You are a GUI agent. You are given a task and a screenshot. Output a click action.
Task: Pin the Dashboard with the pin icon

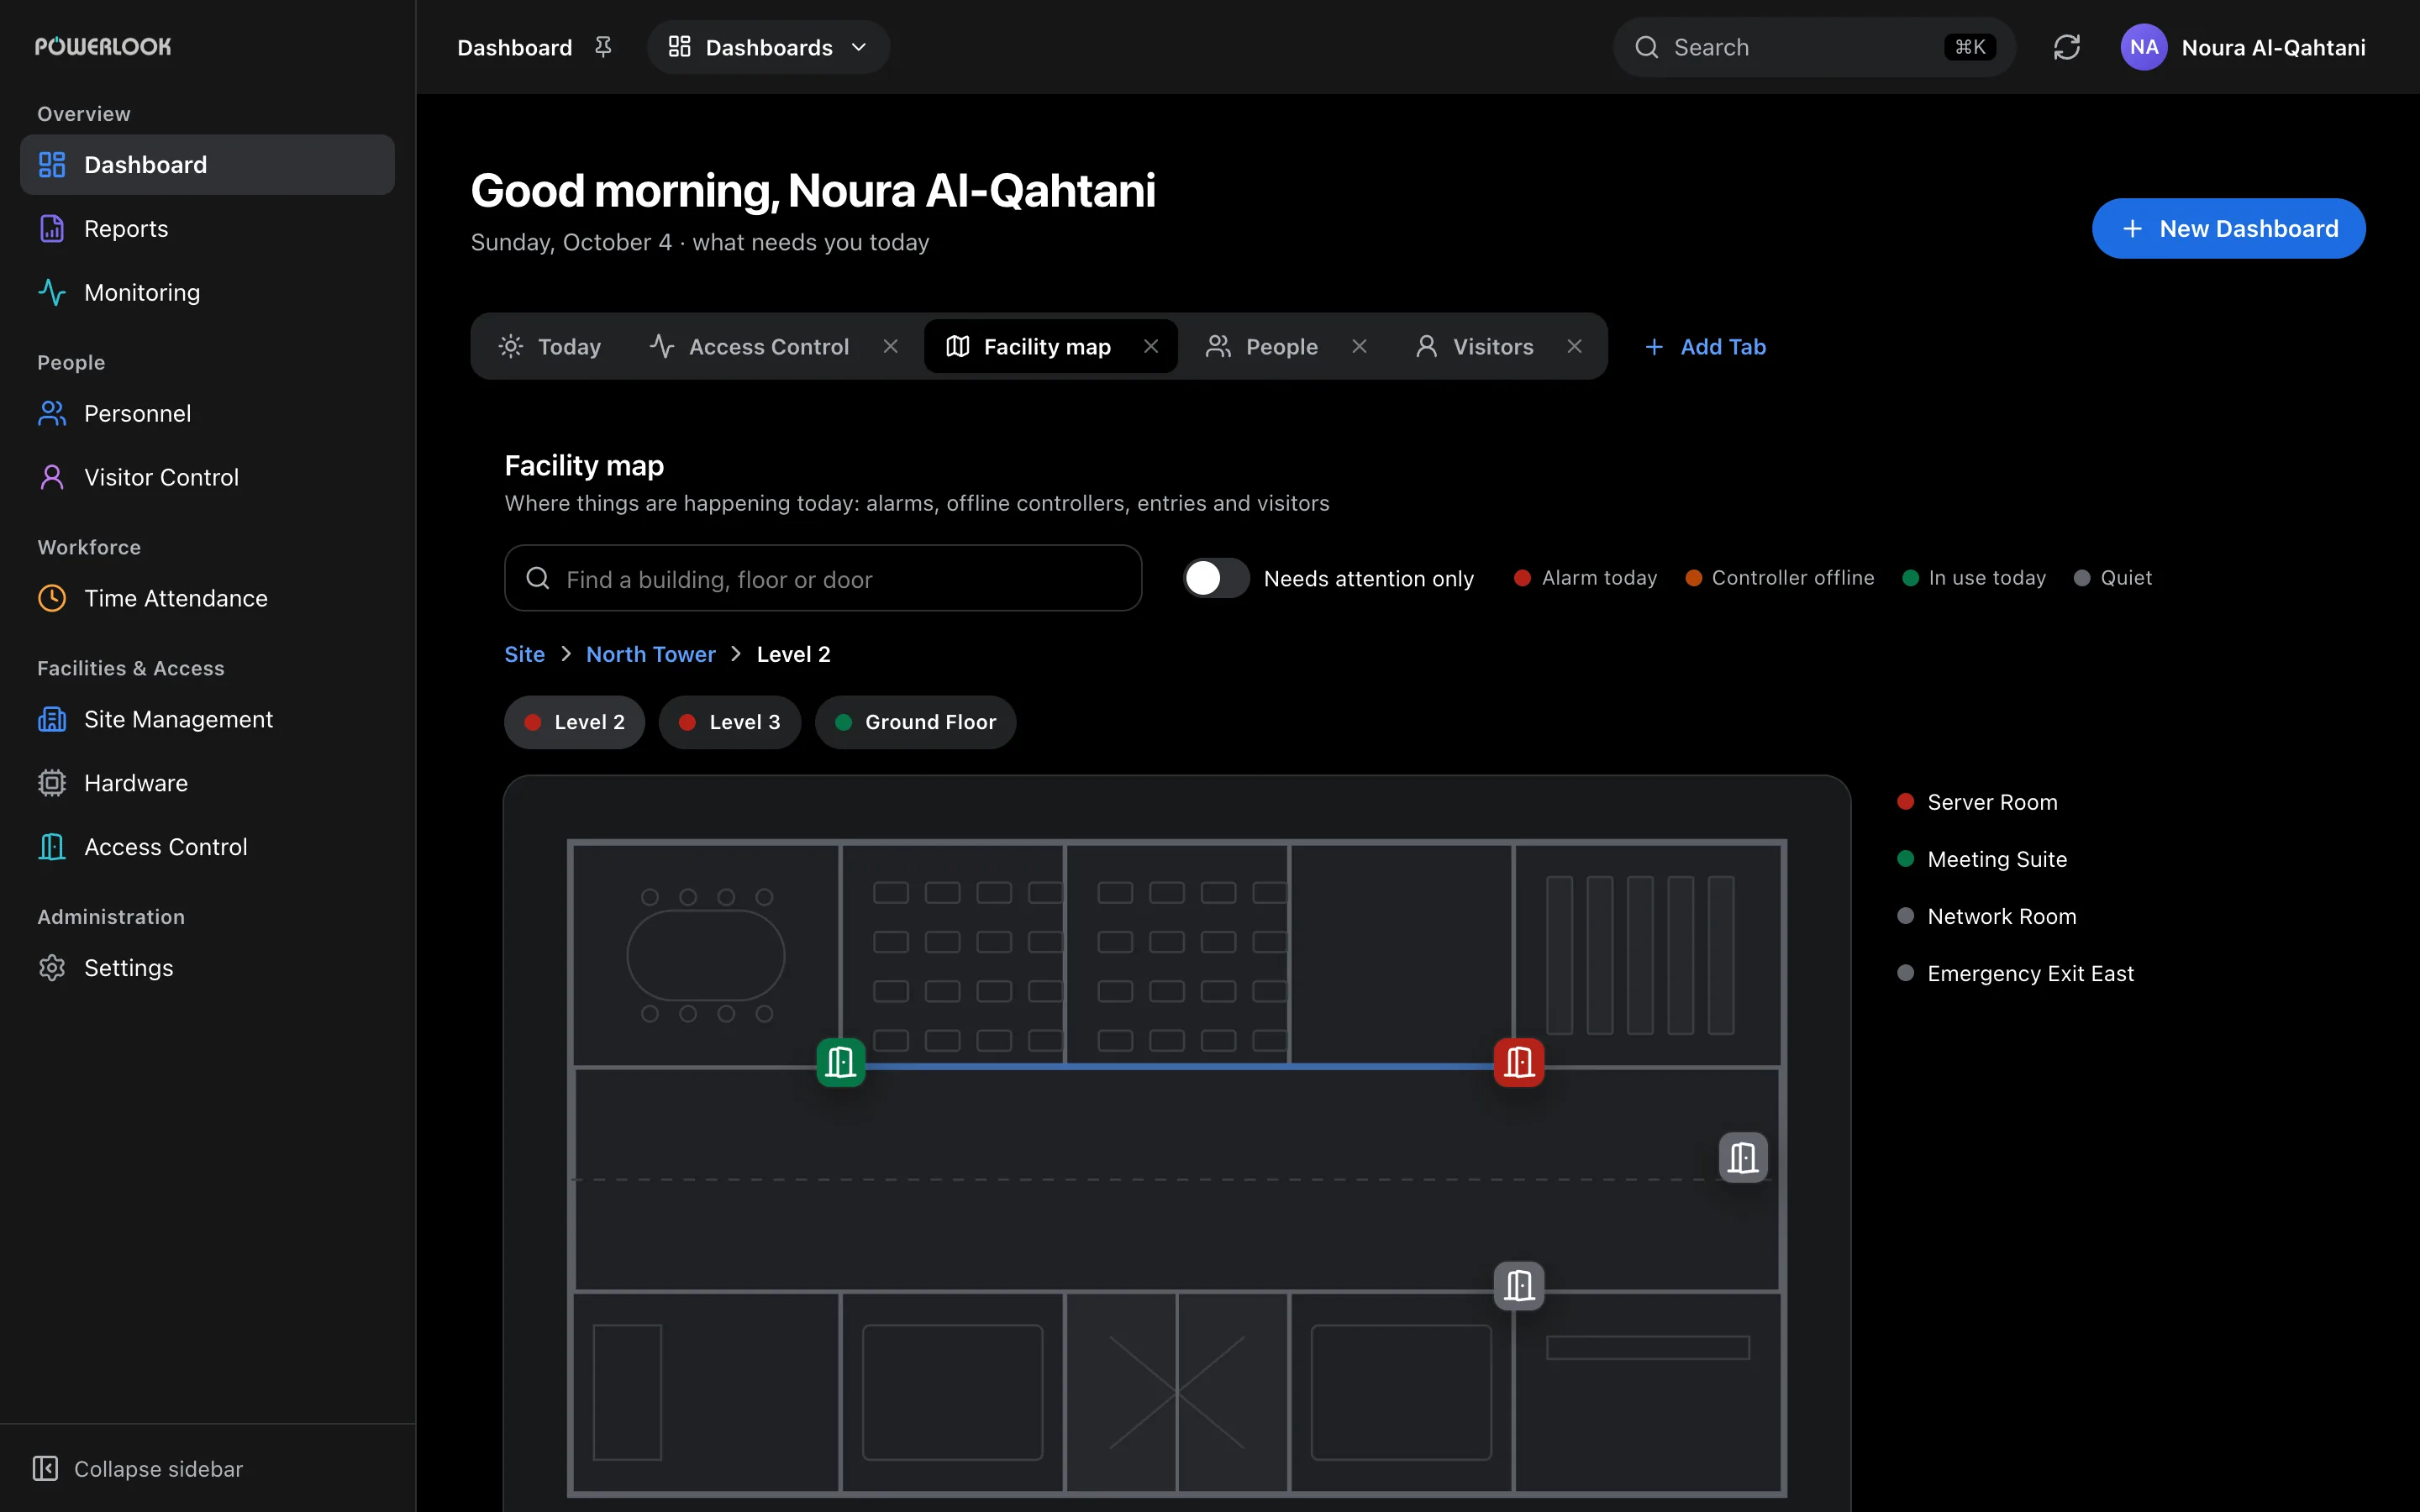click(x=603, y=47)
